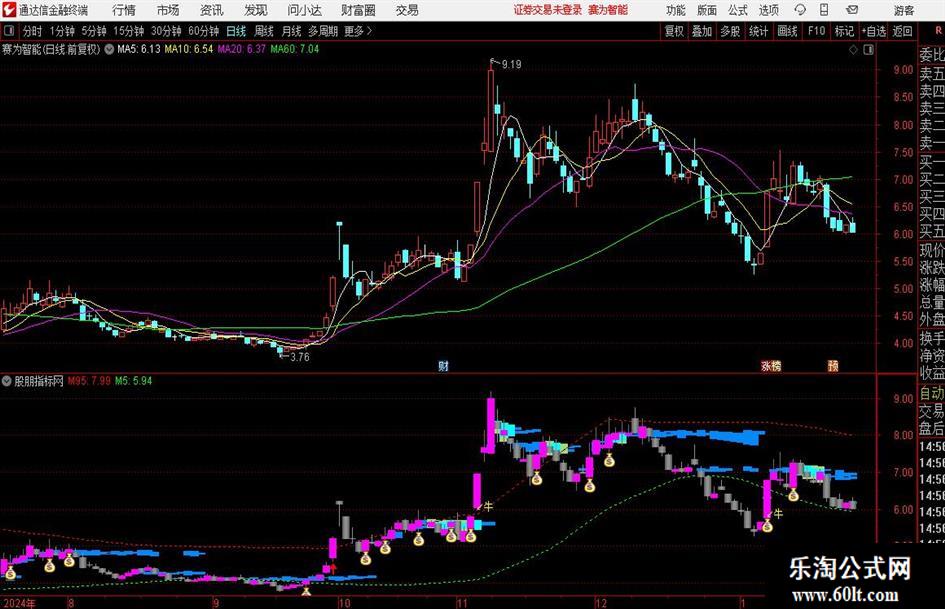Open the 功能 menu
The height and width of the screenshot is (609, 945).
tap(676, 10)
